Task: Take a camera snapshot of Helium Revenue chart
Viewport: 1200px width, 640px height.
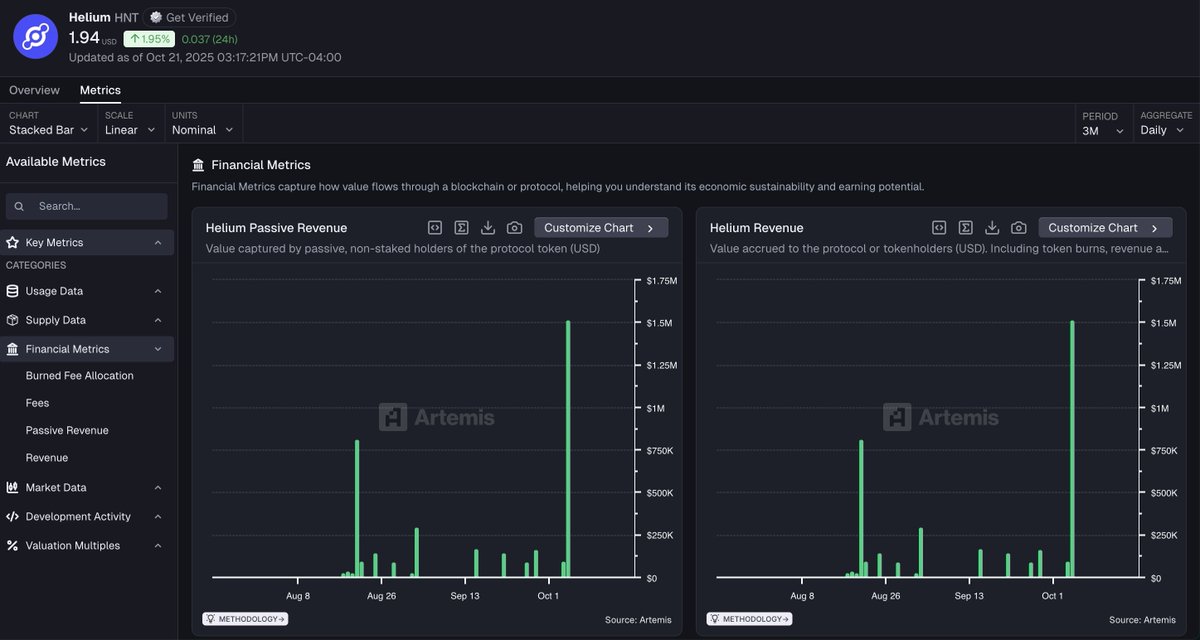Action: click(1018, 228)
